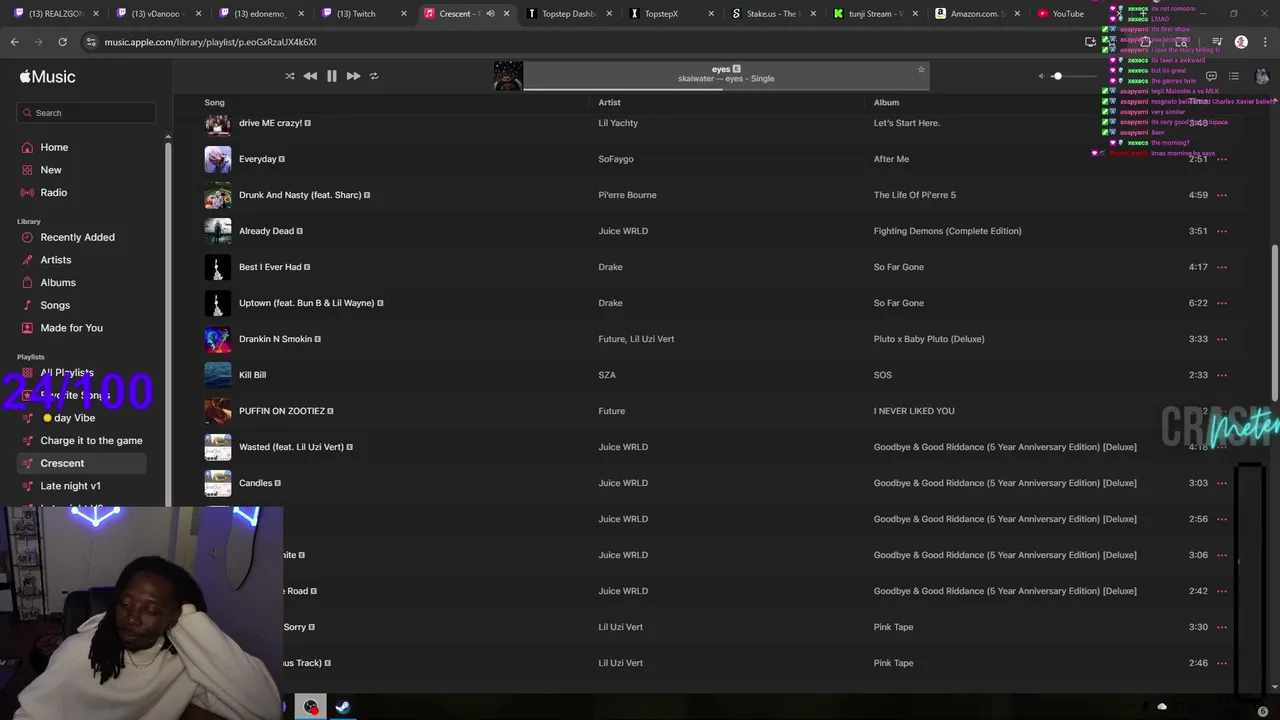View site information icon in address bar

91,42
